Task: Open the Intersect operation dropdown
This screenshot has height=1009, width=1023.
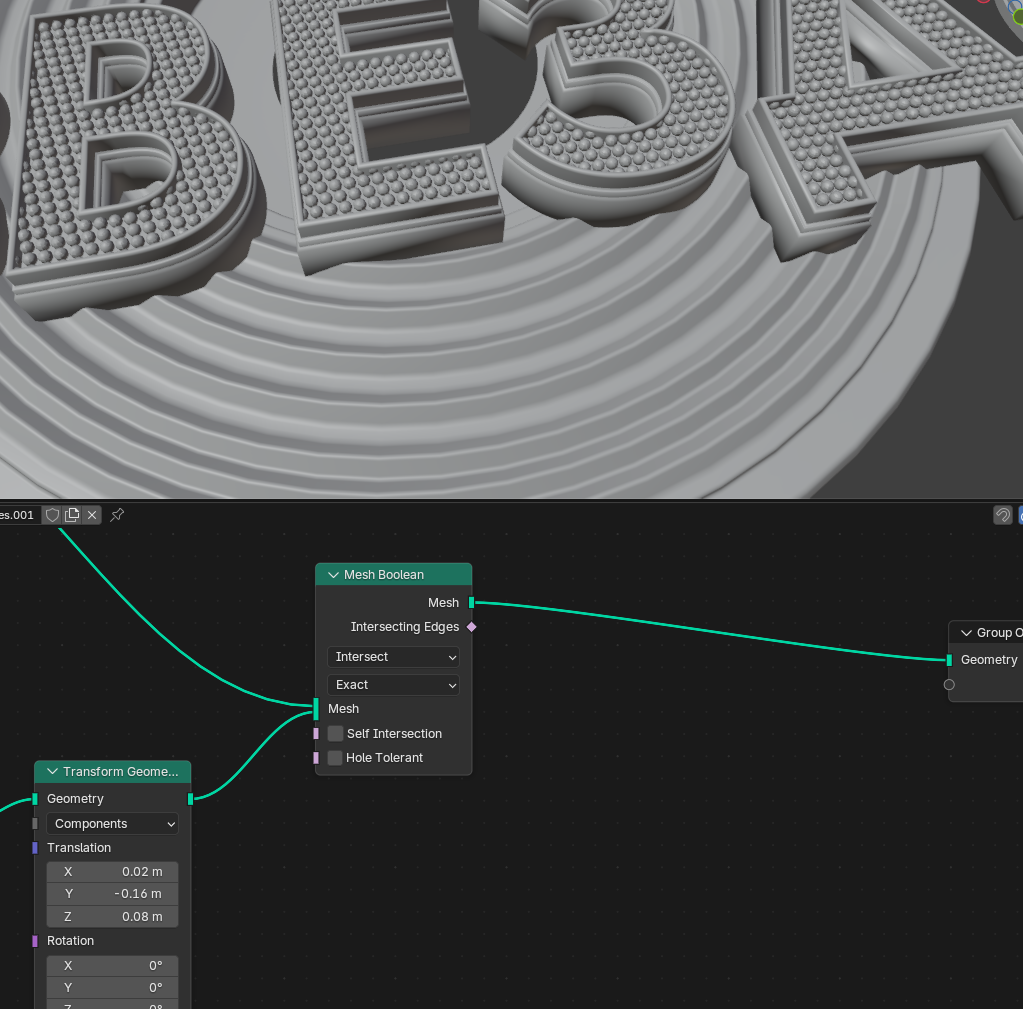Action: 393,657
